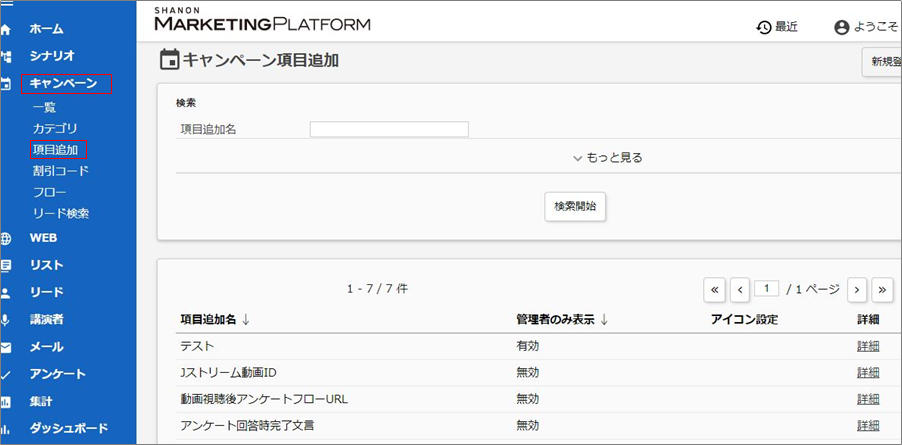Screen dimensions: 902x445
Task: Click the 検索開始 button
Action: coord(575,206)
